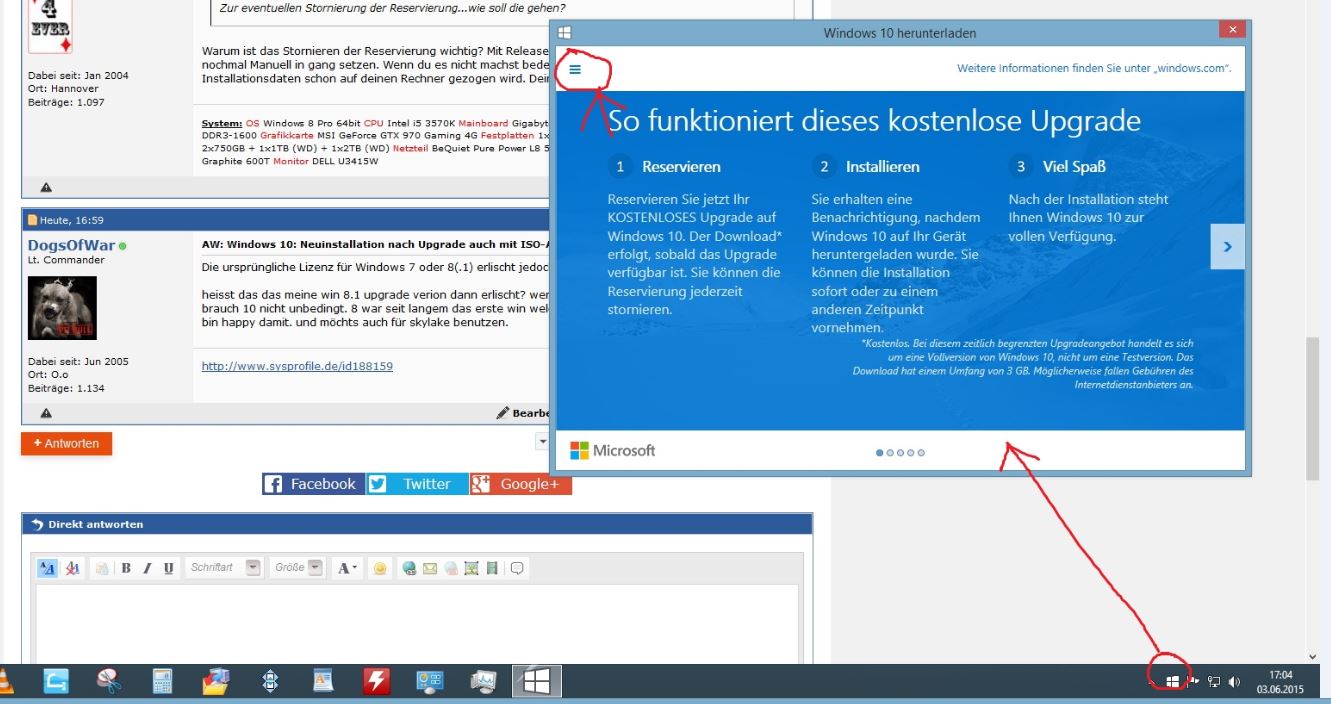
Task: Toggle editor mode switch icon
Action: pyautogui.click(x=48, y=568)
